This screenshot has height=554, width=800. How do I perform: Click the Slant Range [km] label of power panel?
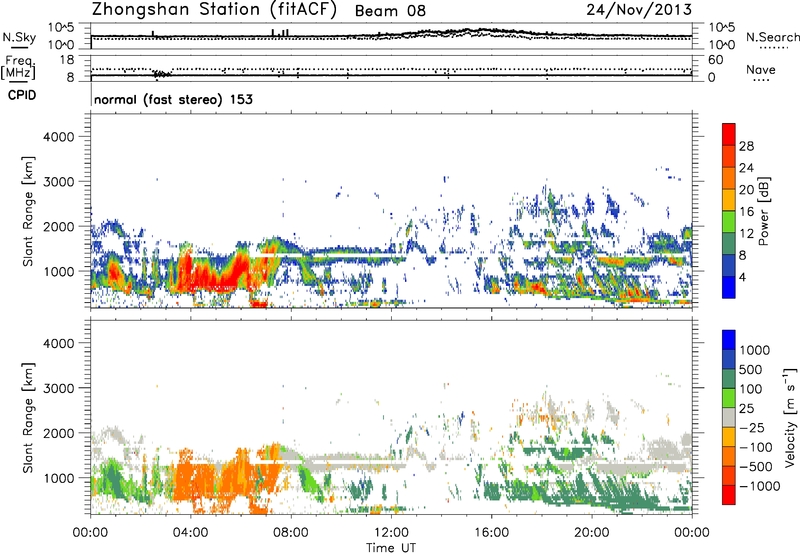tap(28, 211)
